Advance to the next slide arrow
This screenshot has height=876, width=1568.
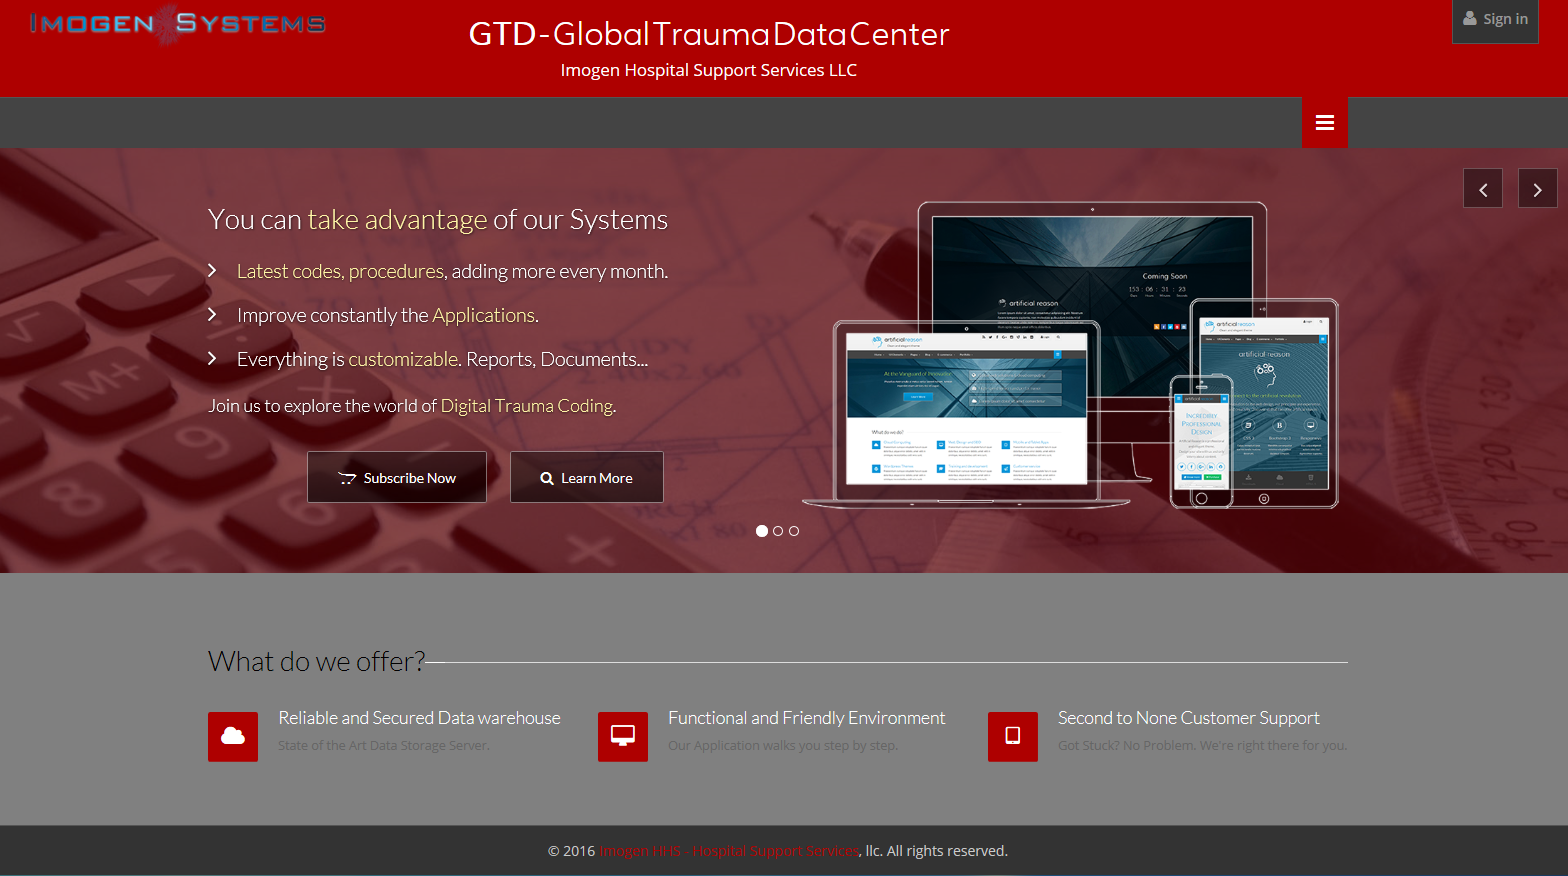1537,189
